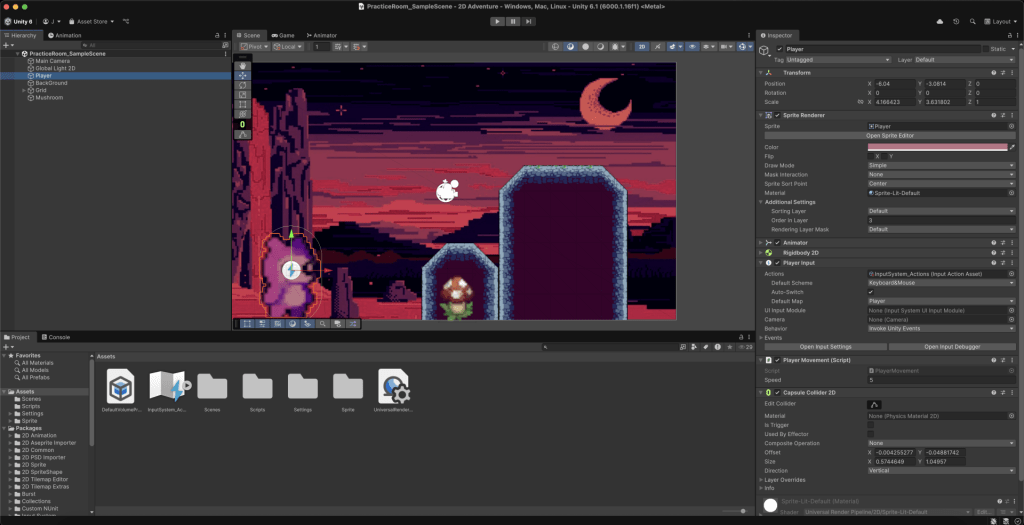Click the Sprite Renderer Color swatch
1024x525 pixels.
tap(936, 147)
